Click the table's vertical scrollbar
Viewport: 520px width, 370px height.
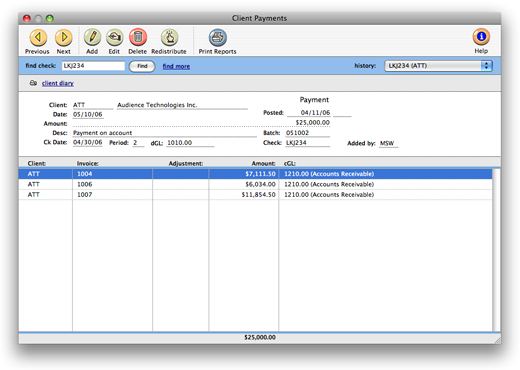[496, 250]
